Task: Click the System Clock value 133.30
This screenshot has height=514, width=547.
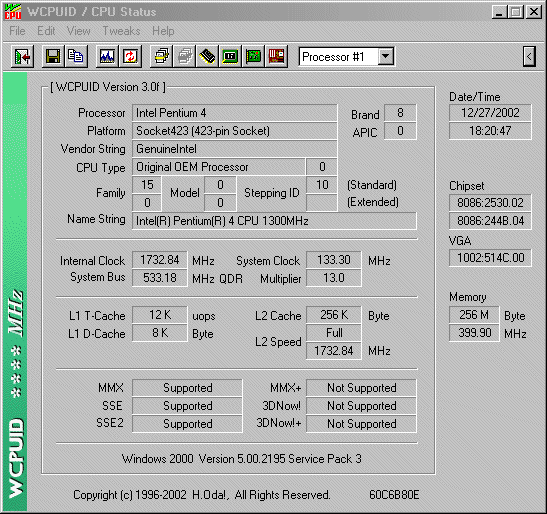Action: coord(334,260)
